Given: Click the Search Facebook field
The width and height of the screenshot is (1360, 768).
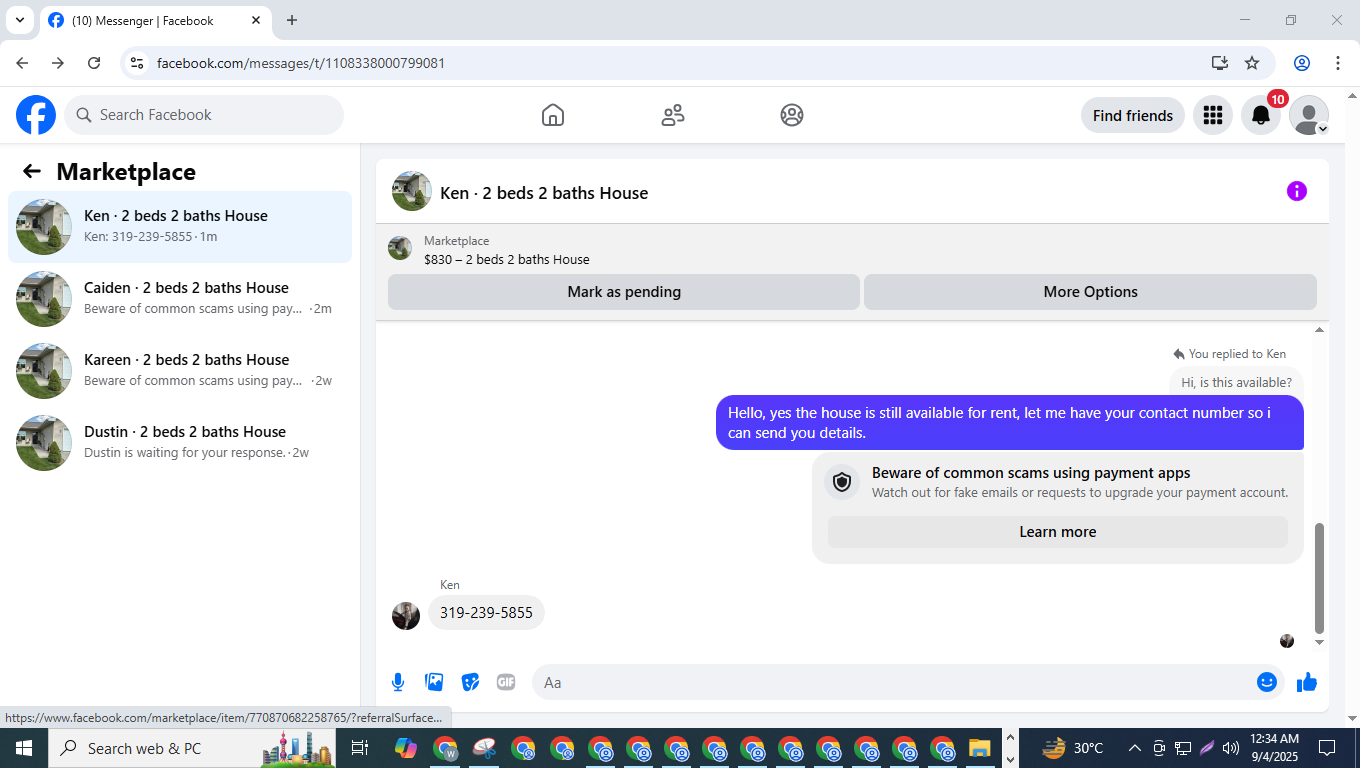Looking at the screenshot, I should click(204, 115).
